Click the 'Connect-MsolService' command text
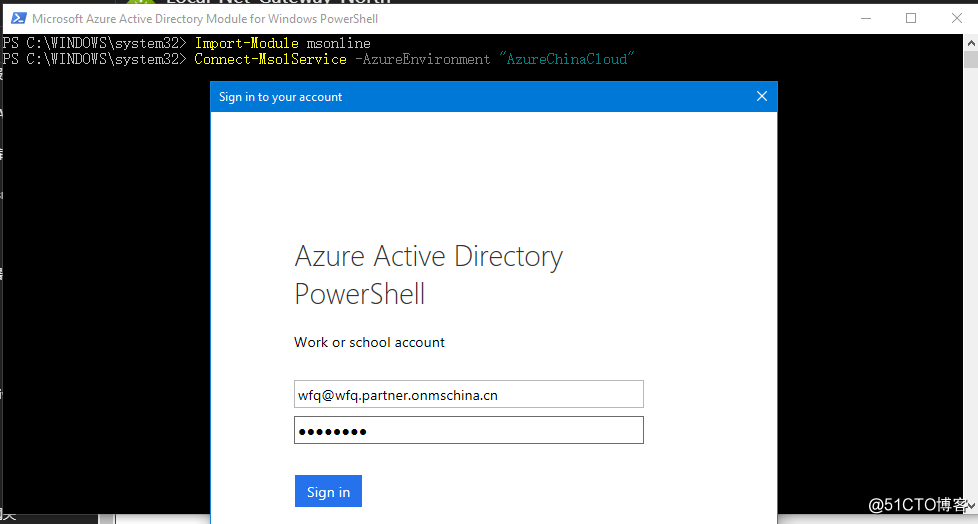This screenshot has width=978, height=524. click(270, 59)
